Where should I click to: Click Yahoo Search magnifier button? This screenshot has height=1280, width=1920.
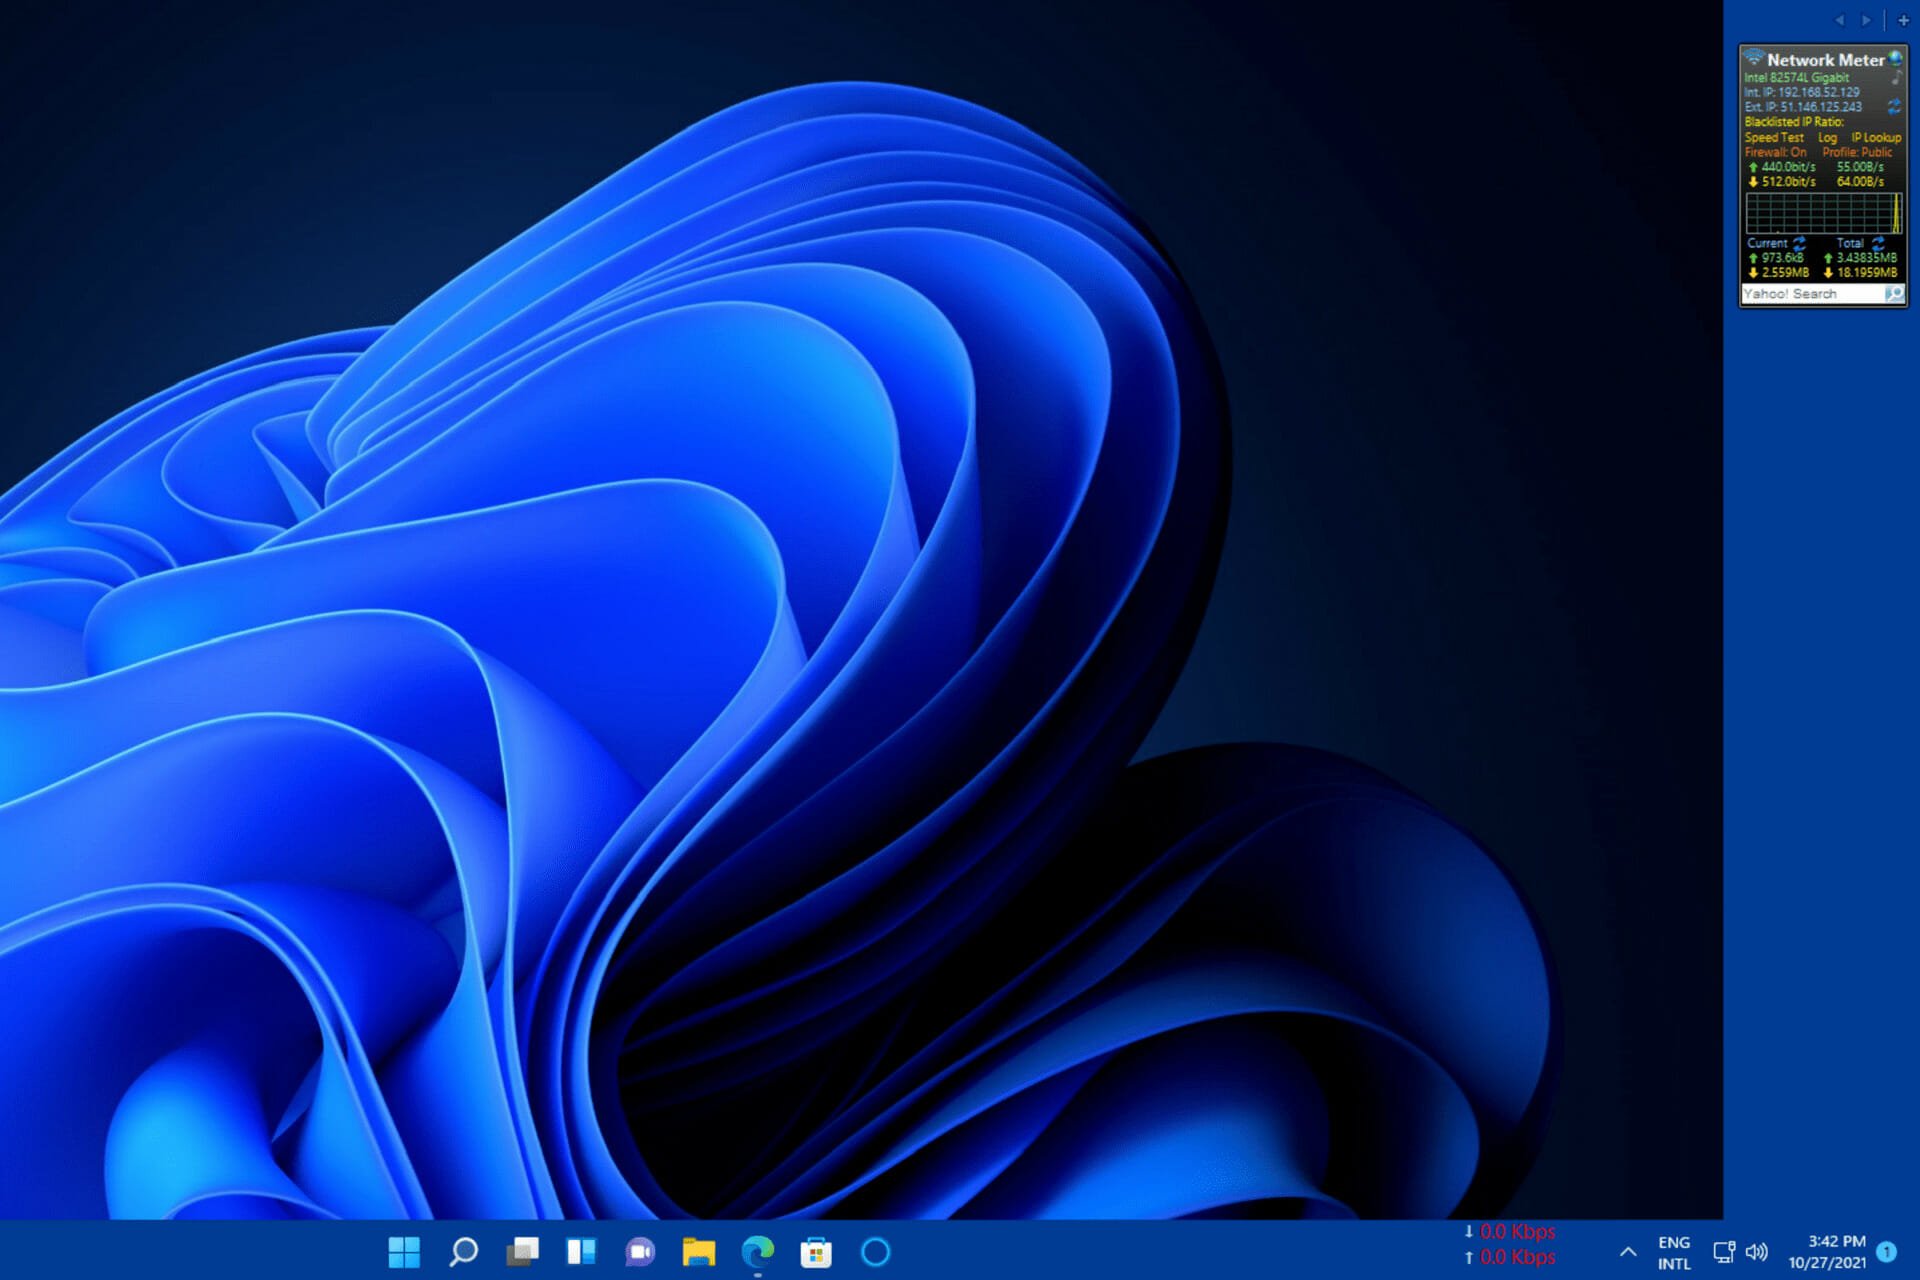pyautogui.click(x=1894, y=293)
